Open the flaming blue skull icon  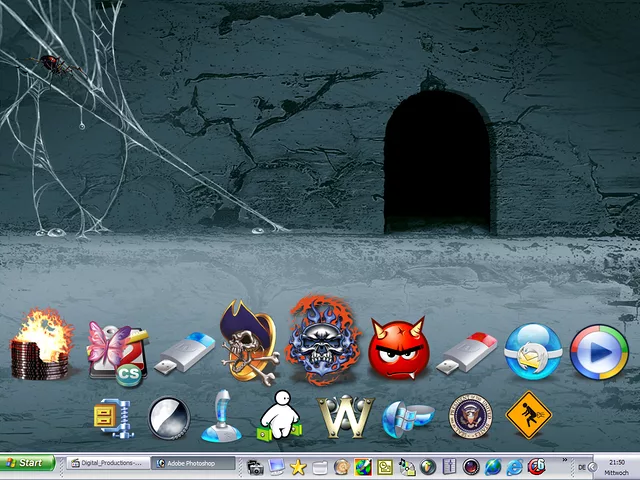point(322,340)
